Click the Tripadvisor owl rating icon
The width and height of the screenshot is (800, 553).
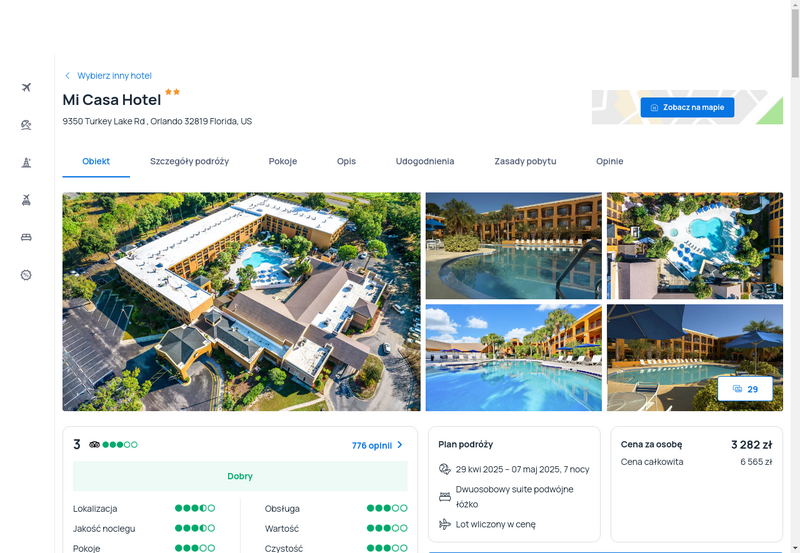(x=94, y=444)
